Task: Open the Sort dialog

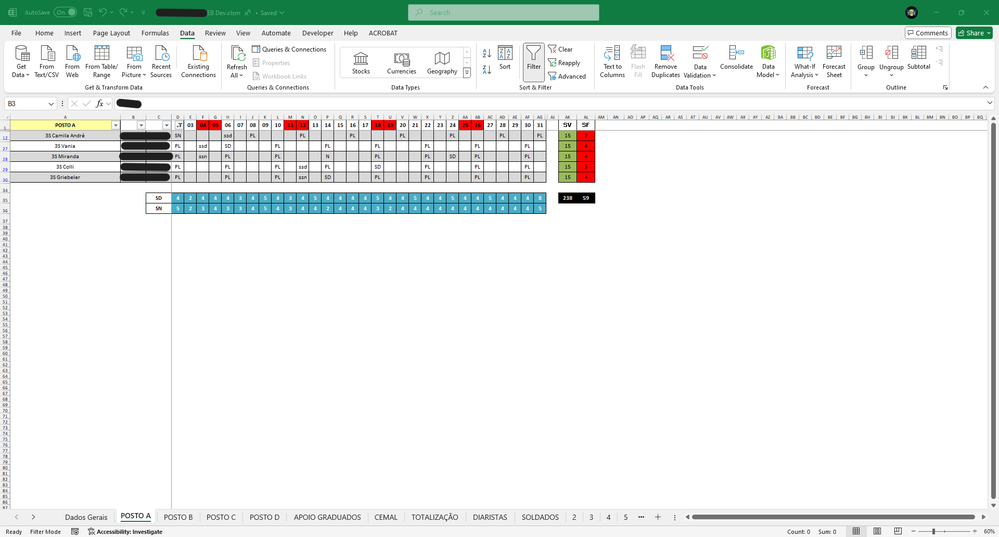Action: click(505, 58)
